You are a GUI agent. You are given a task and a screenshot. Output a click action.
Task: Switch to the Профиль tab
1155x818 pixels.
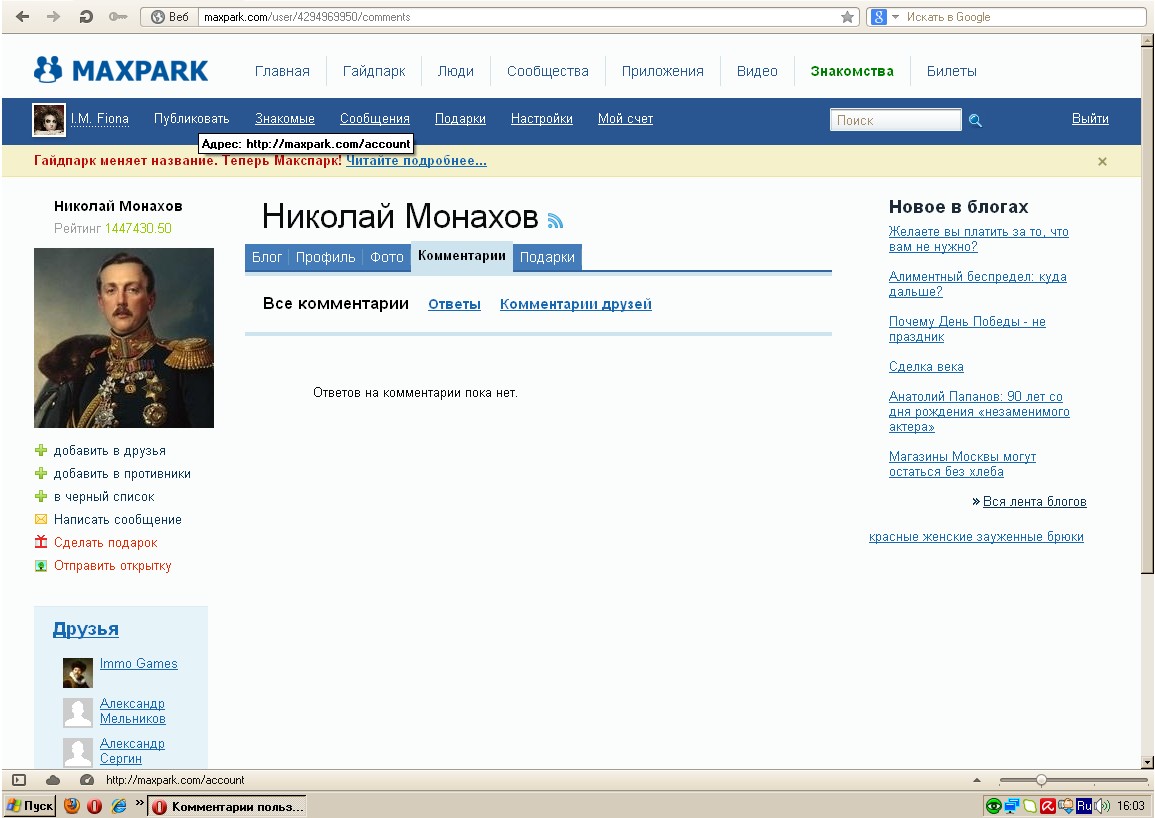(x=325, y=257)
